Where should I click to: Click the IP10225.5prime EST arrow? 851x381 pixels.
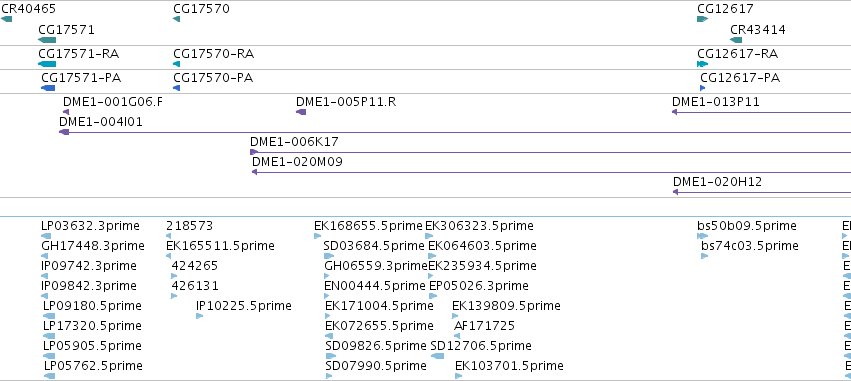pyautogui.click(x=199, y=316)
